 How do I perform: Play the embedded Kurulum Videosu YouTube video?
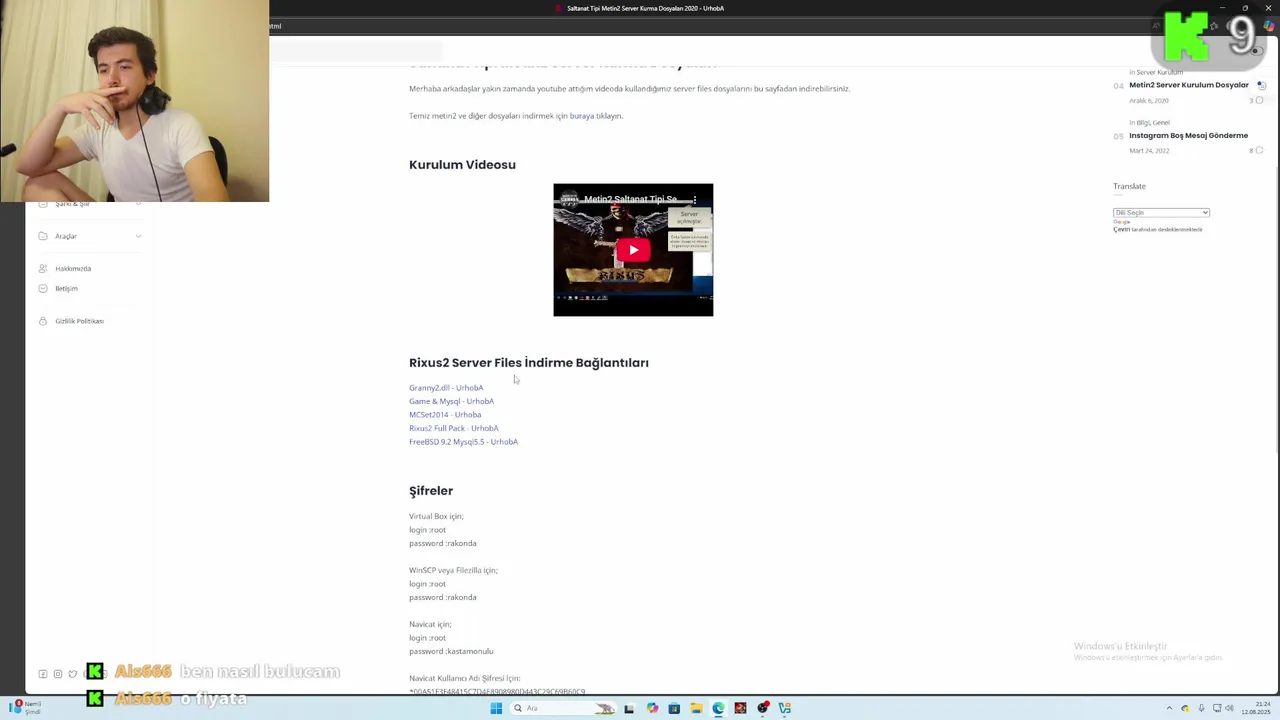coord(633,250)
